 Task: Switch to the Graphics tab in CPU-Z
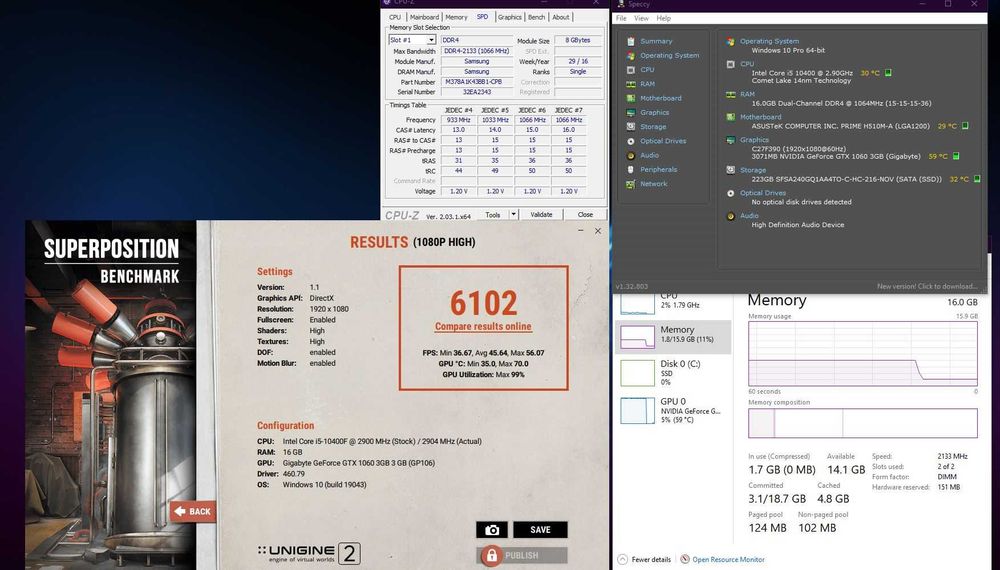click(x=510, y=17)
